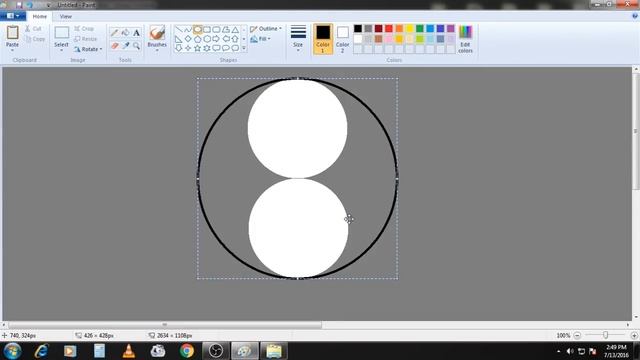This screenshot has height=360, width=640.
Task: Open the Edit colors dialog
Action: pyautogui.click(x=465, y=39)
